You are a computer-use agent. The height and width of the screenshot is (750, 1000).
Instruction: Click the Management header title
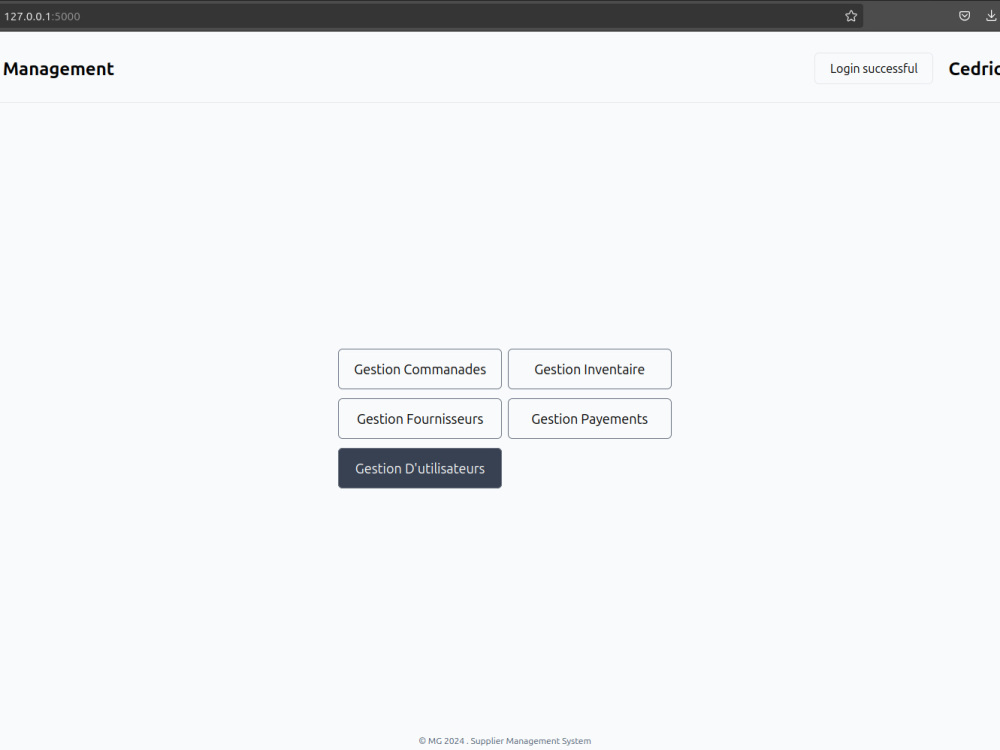pyautogui.click(x=58, y=69)
